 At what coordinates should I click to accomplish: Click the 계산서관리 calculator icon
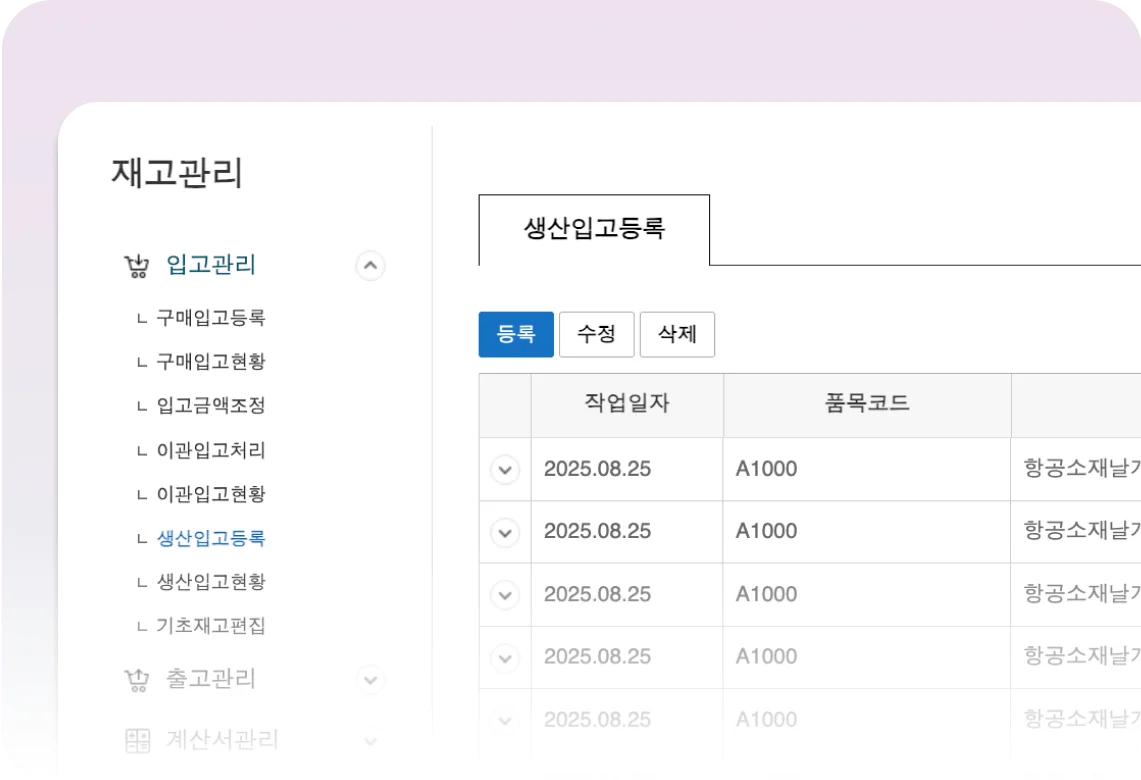point(137,741)
